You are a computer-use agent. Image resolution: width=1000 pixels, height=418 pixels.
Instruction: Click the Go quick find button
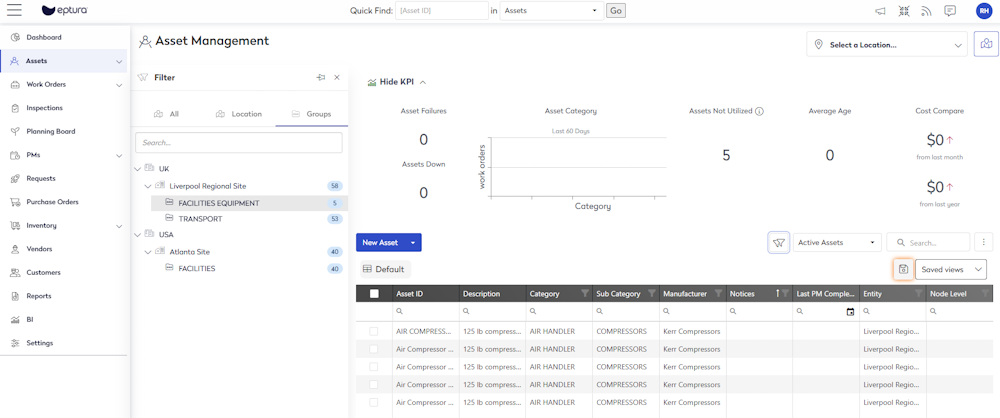click(x=615, y=11)
